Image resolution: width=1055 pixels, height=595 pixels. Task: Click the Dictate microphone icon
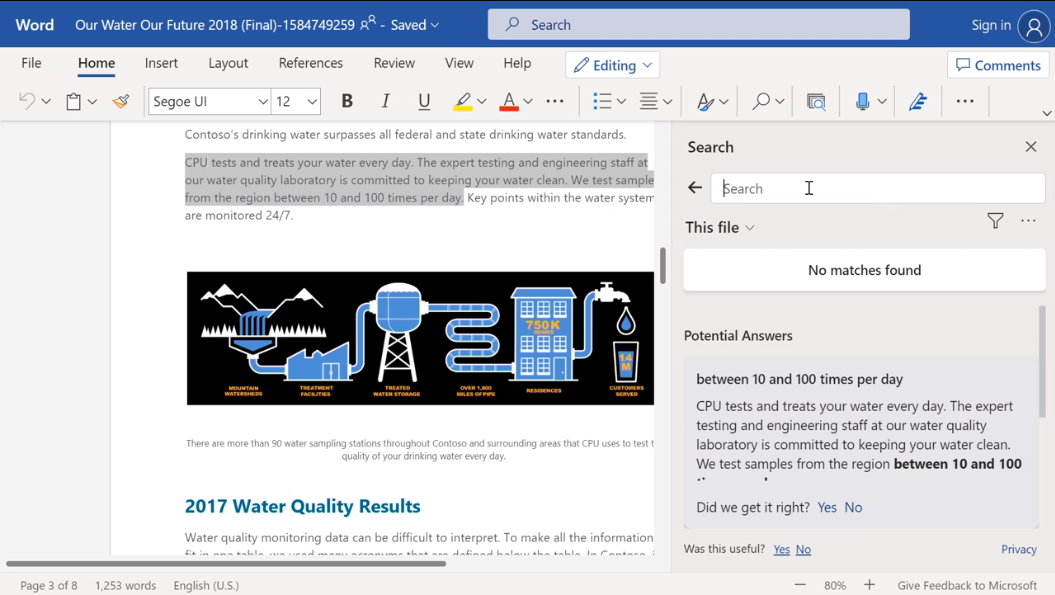[x=862, y=101]
